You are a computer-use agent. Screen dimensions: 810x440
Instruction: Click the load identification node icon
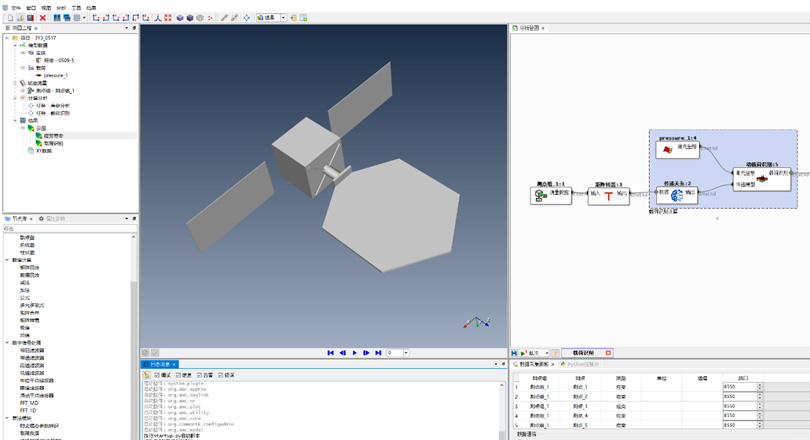[x=762, y=179]
